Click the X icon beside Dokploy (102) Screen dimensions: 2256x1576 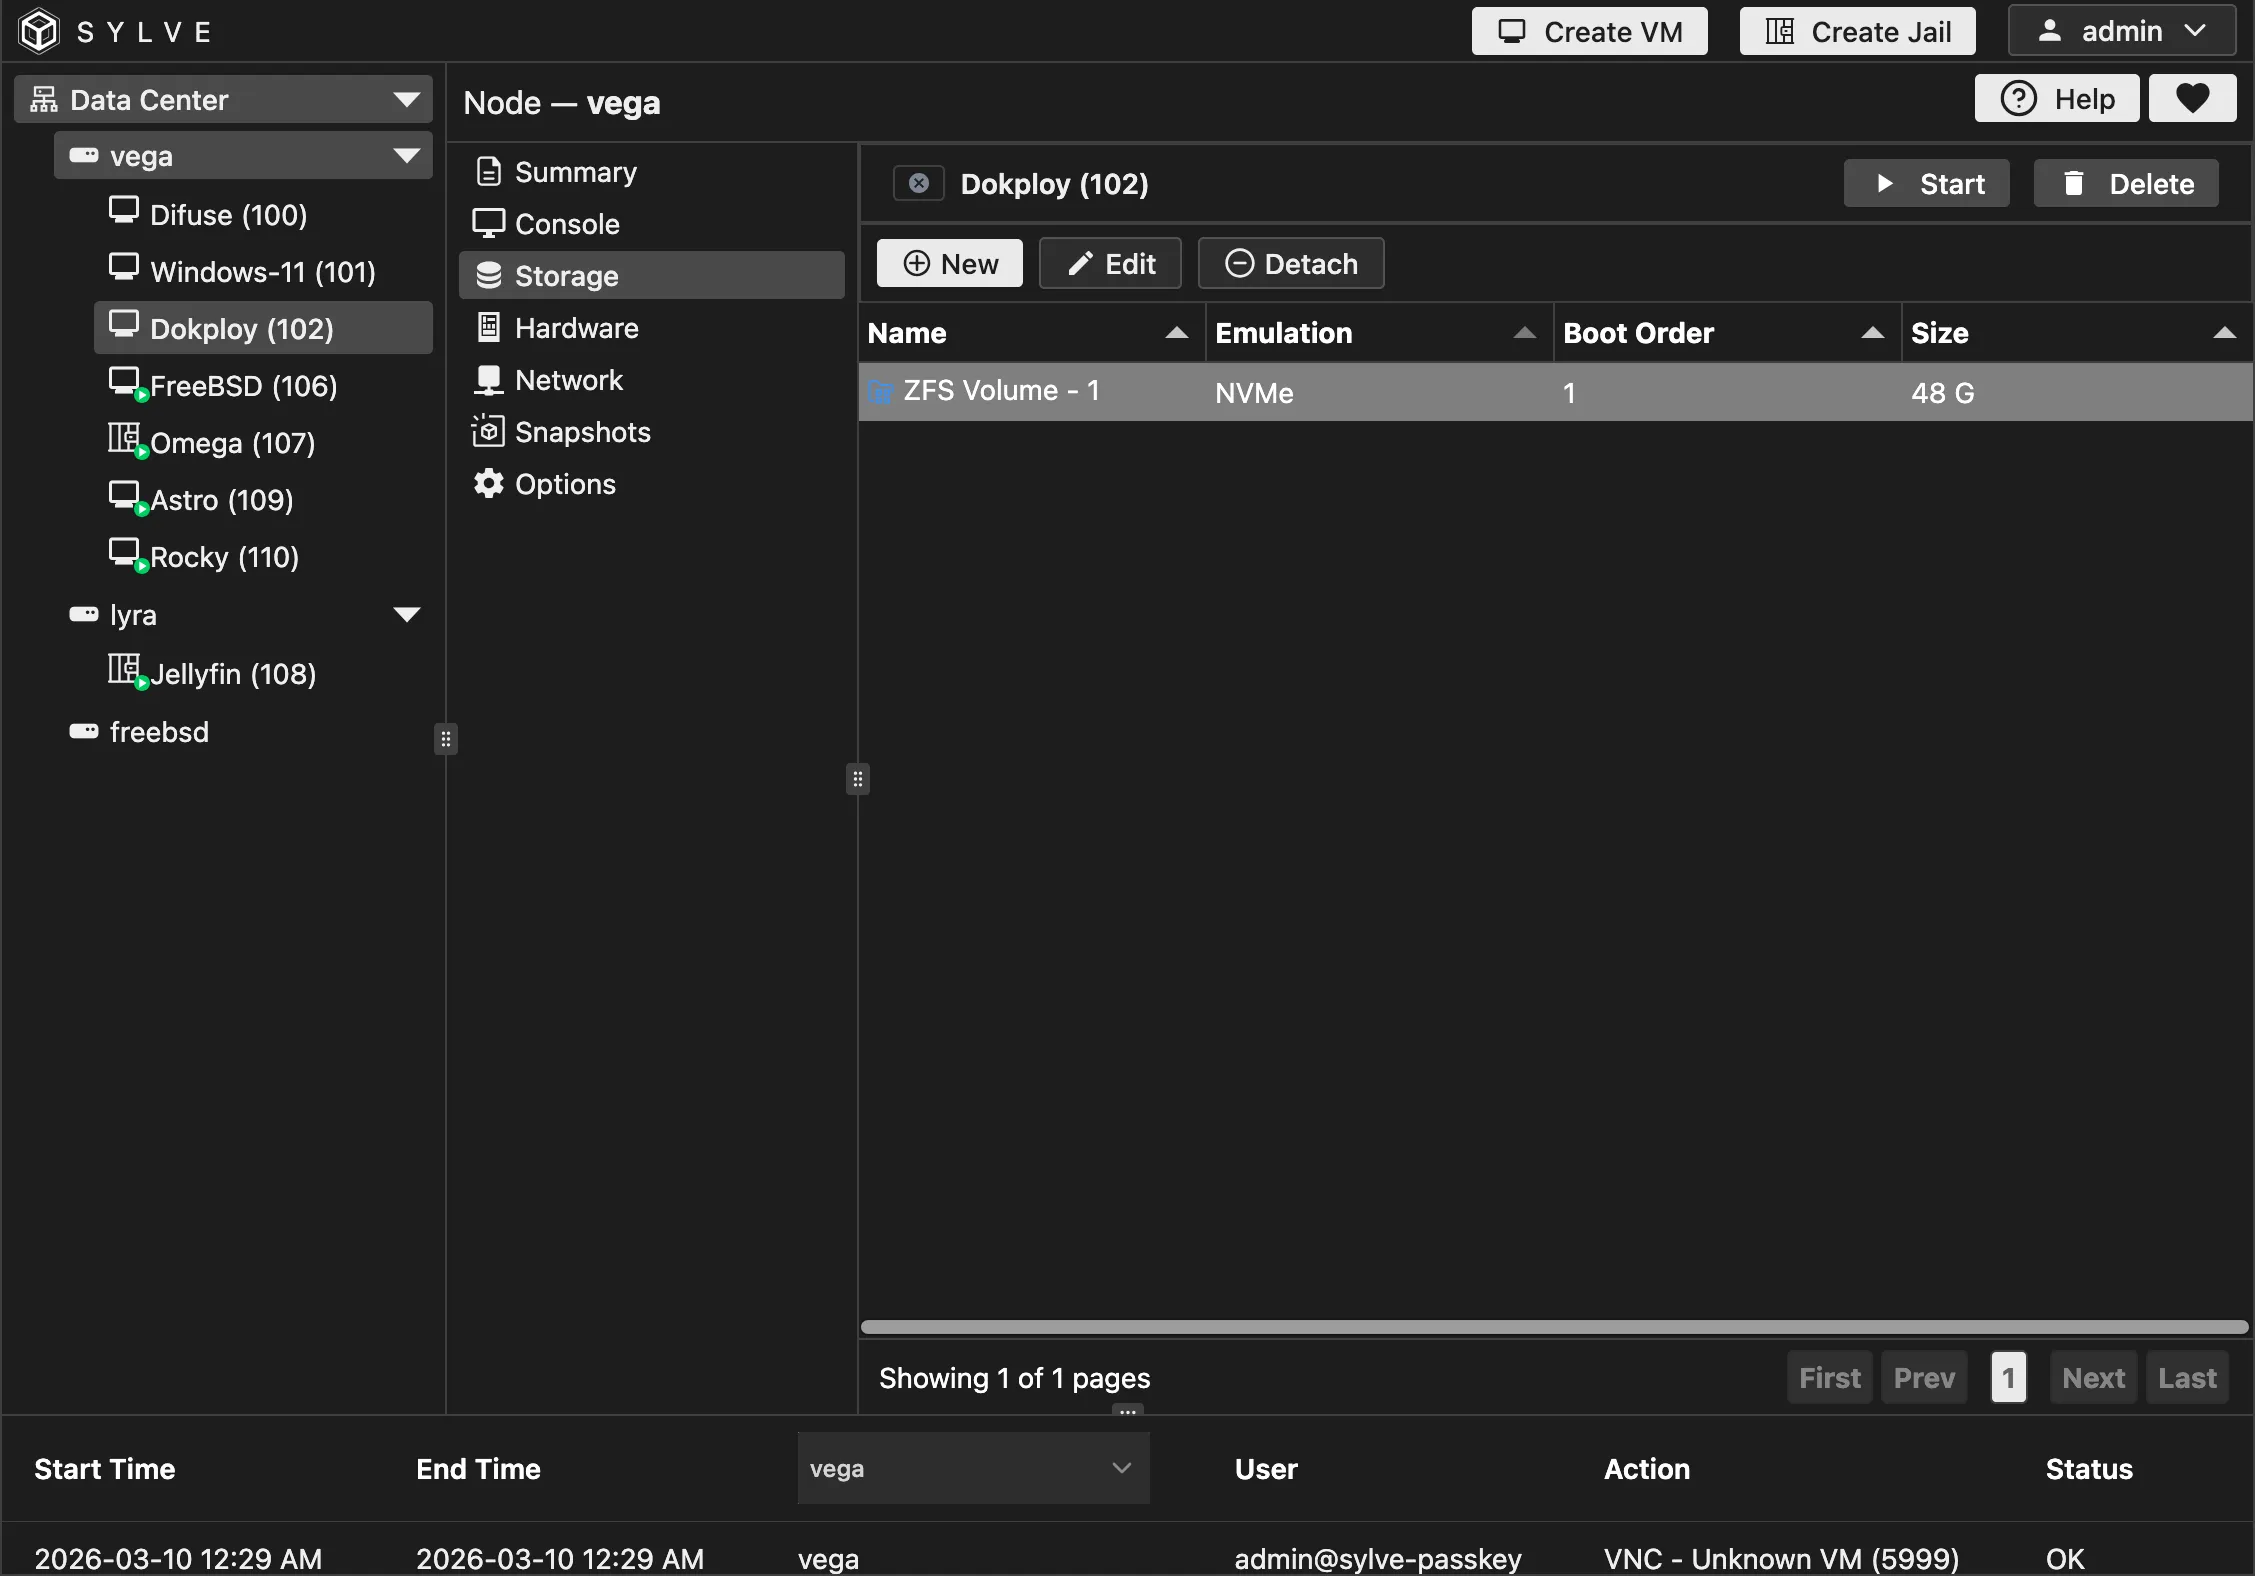(x=918, y=183)
